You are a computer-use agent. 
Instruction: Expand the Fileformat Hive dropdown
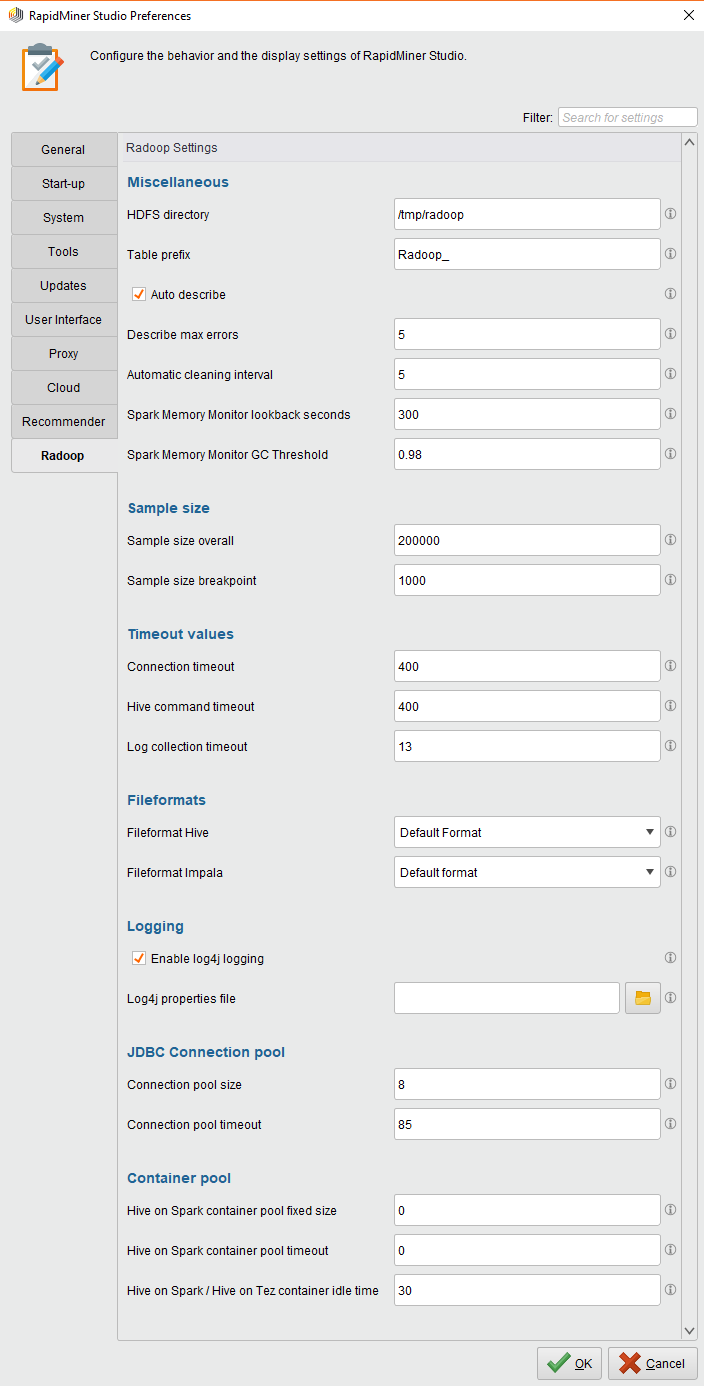pos(649,832)
